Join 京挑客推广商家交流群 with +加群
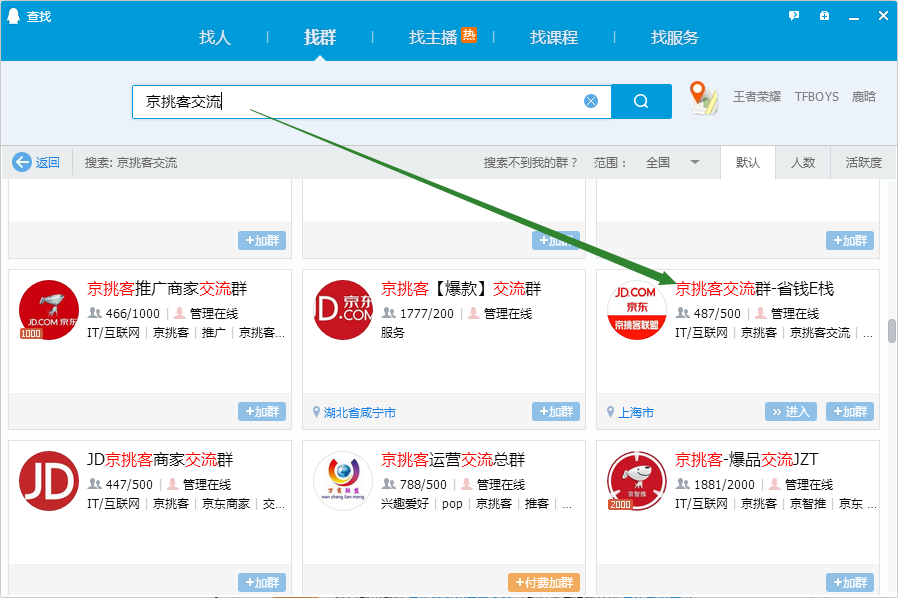Viewport: 898px width, 598px height. [262, 411]
